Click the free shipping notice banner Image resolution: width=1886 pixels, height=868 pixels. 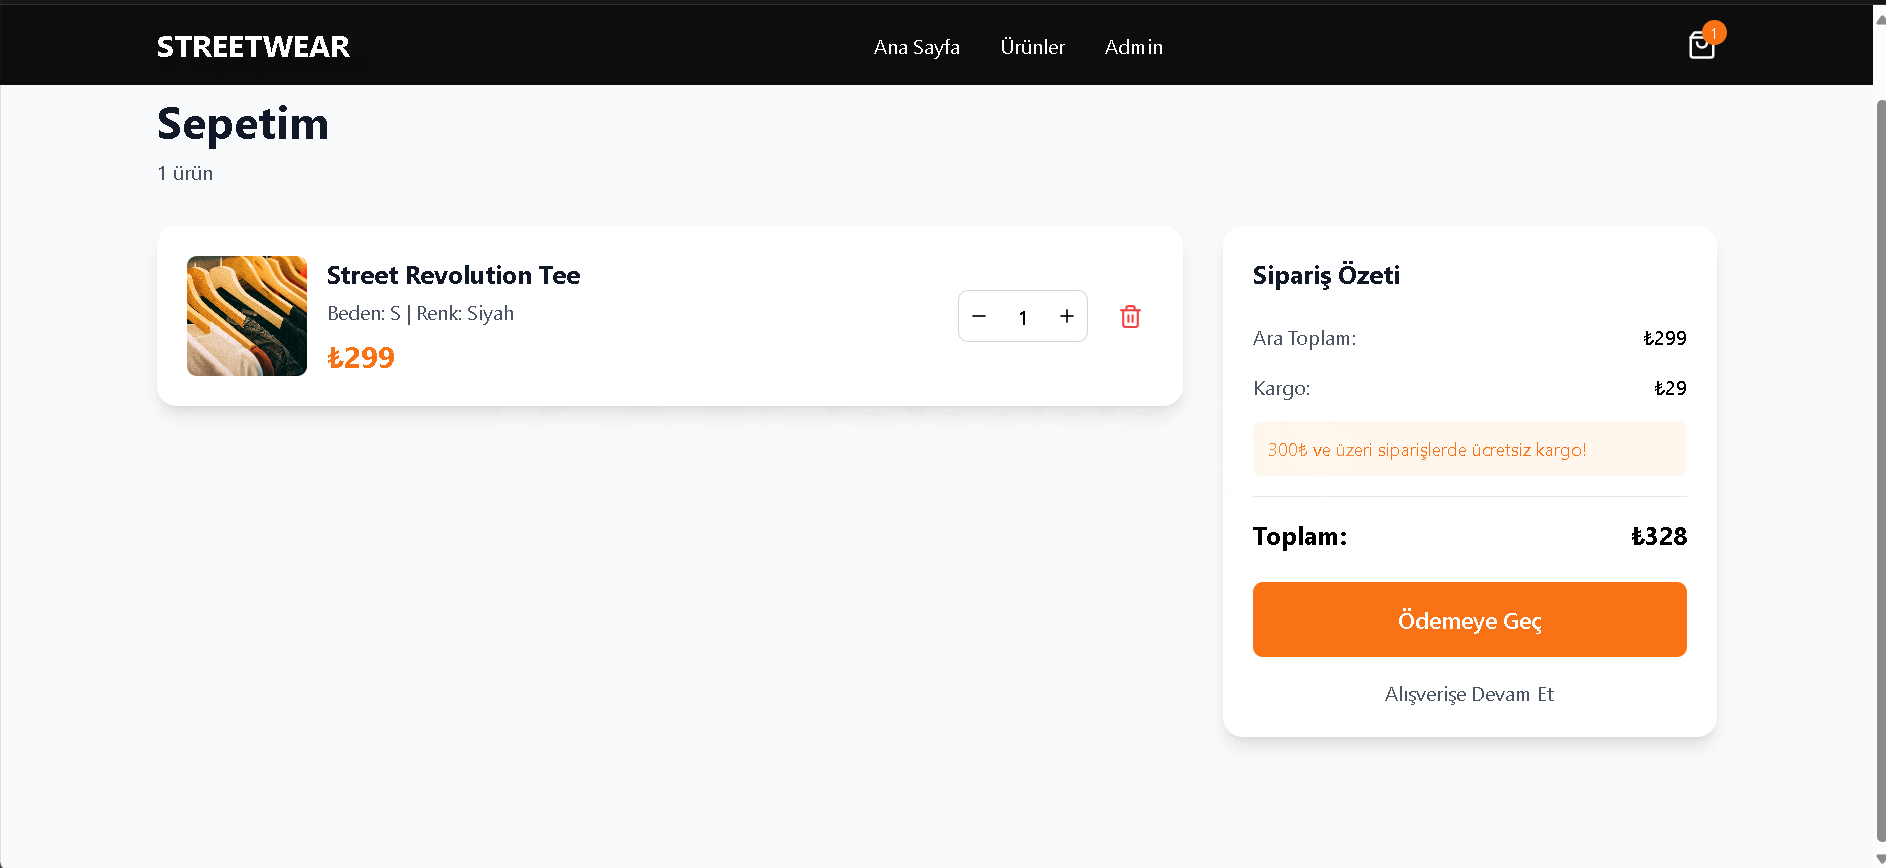pyautogui.click(x=1469, y=449)
